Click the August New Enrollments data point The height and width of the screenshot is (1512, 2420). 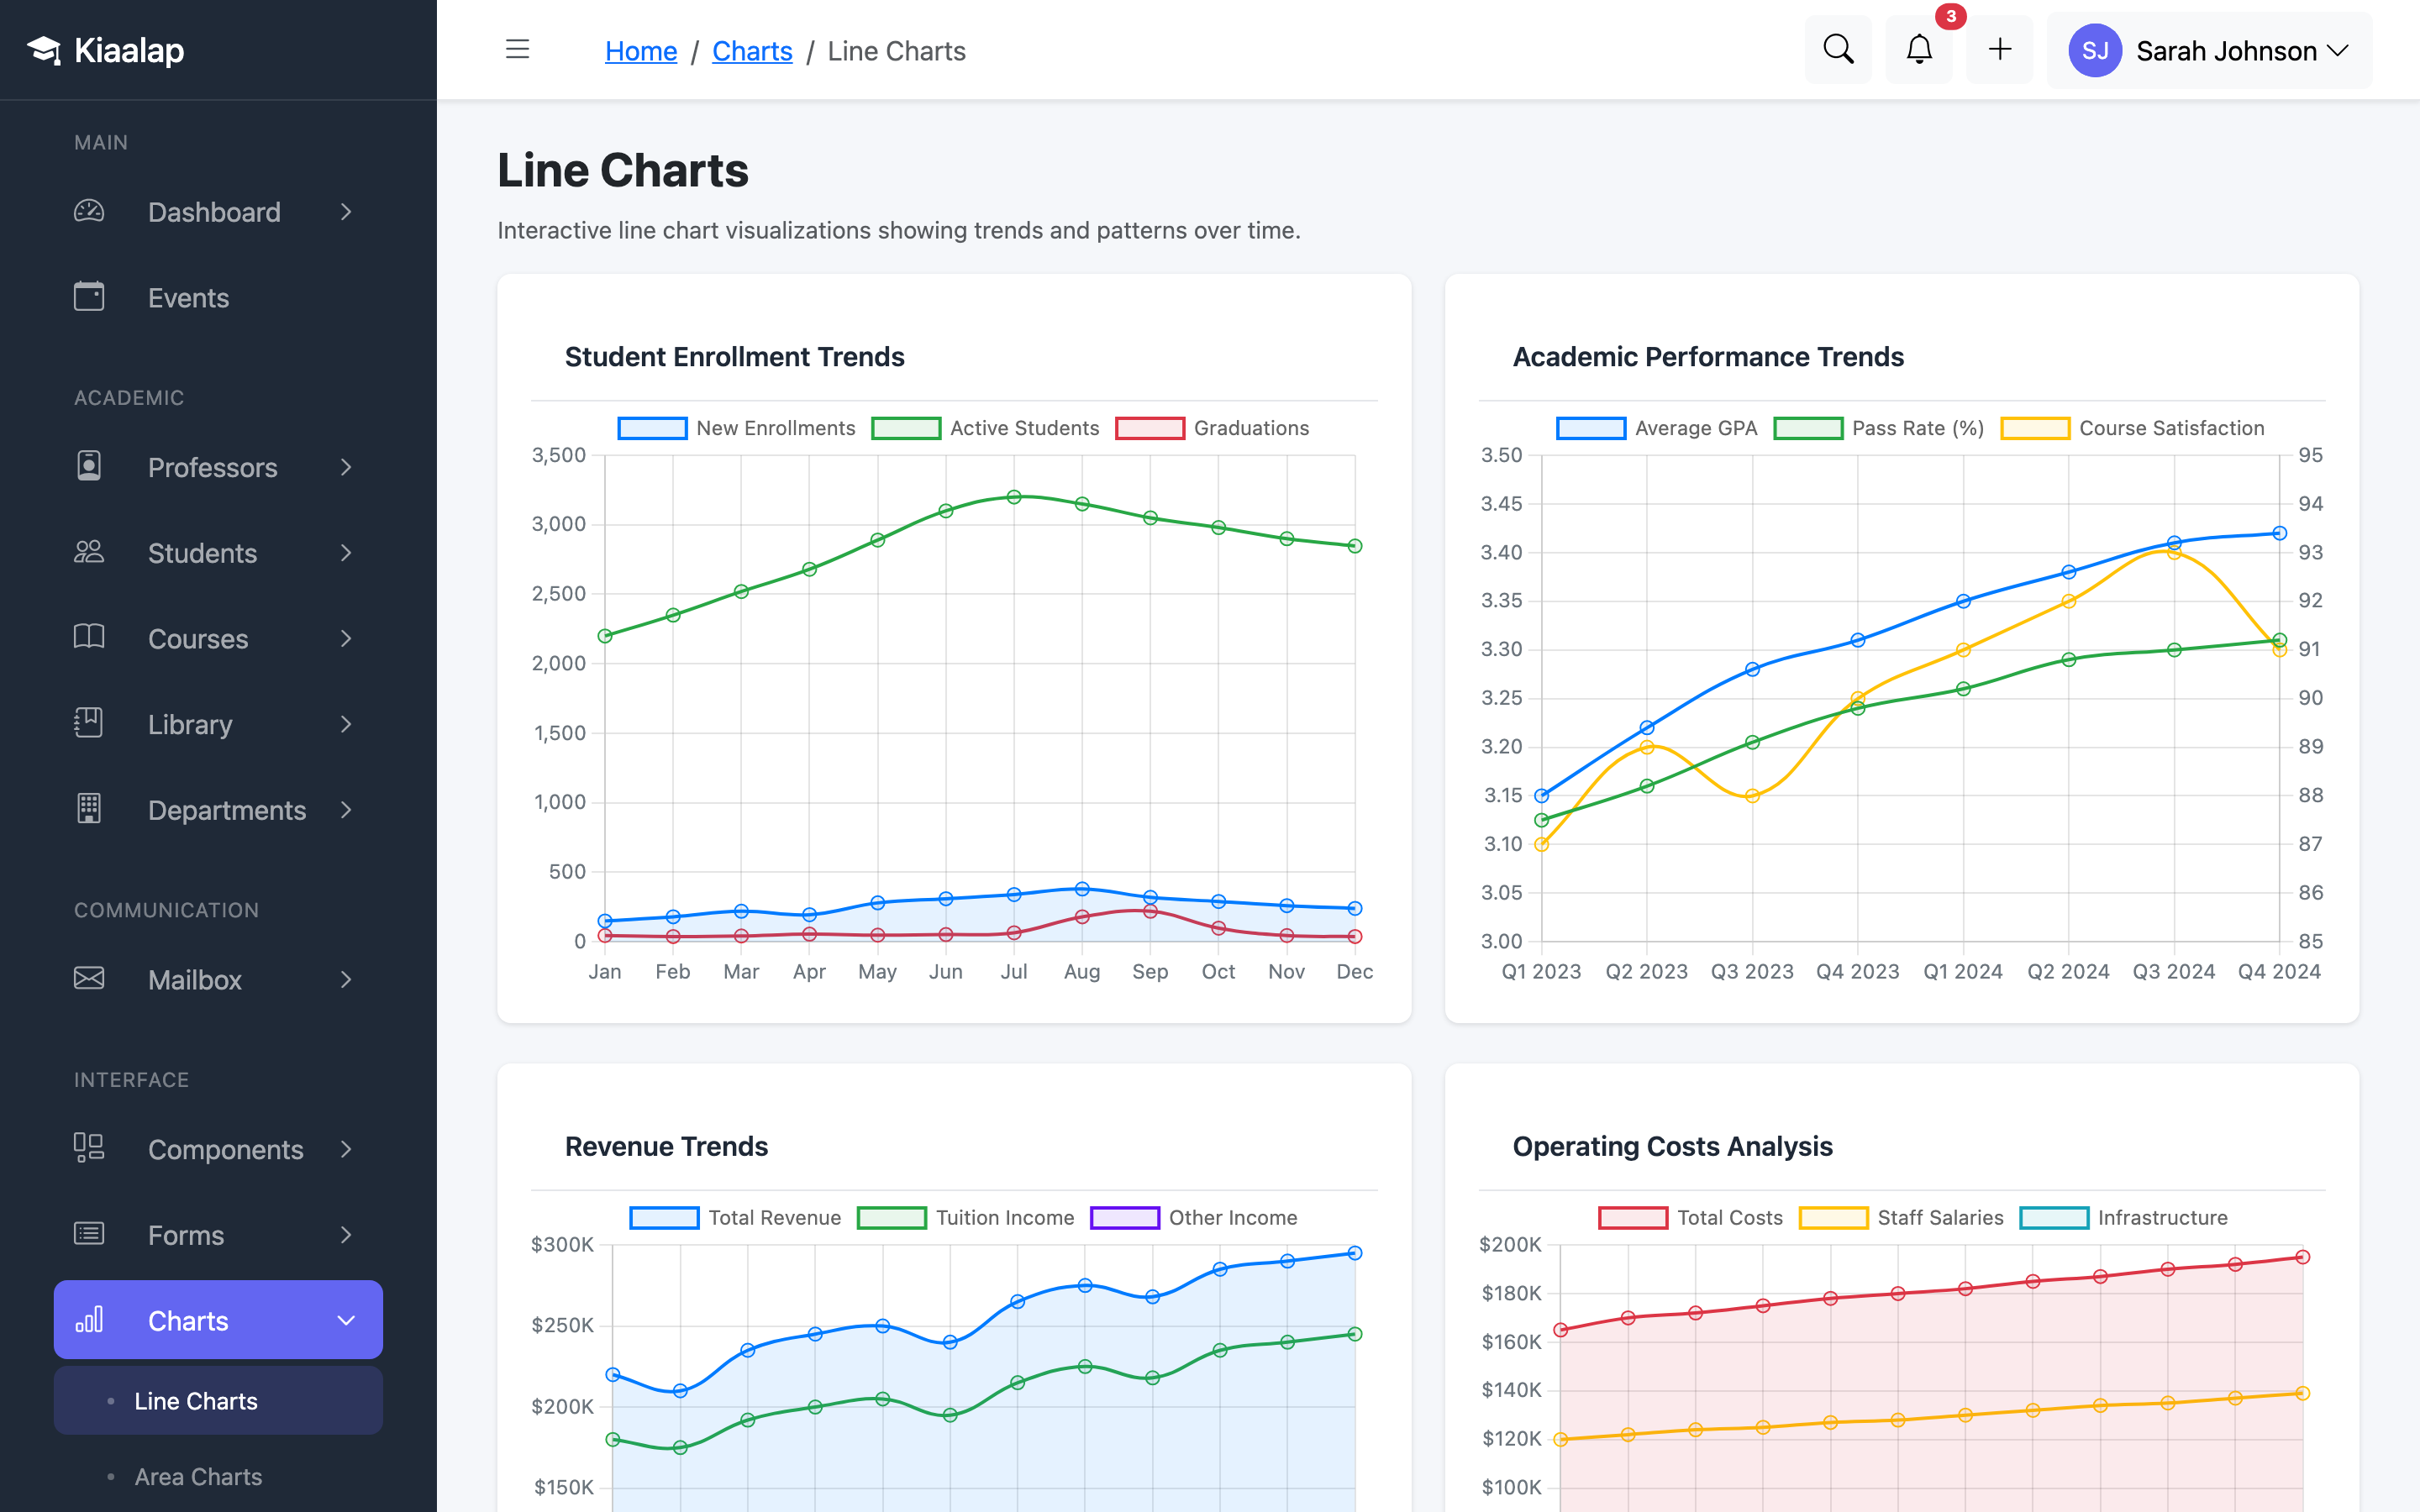tap(1082, 889)
